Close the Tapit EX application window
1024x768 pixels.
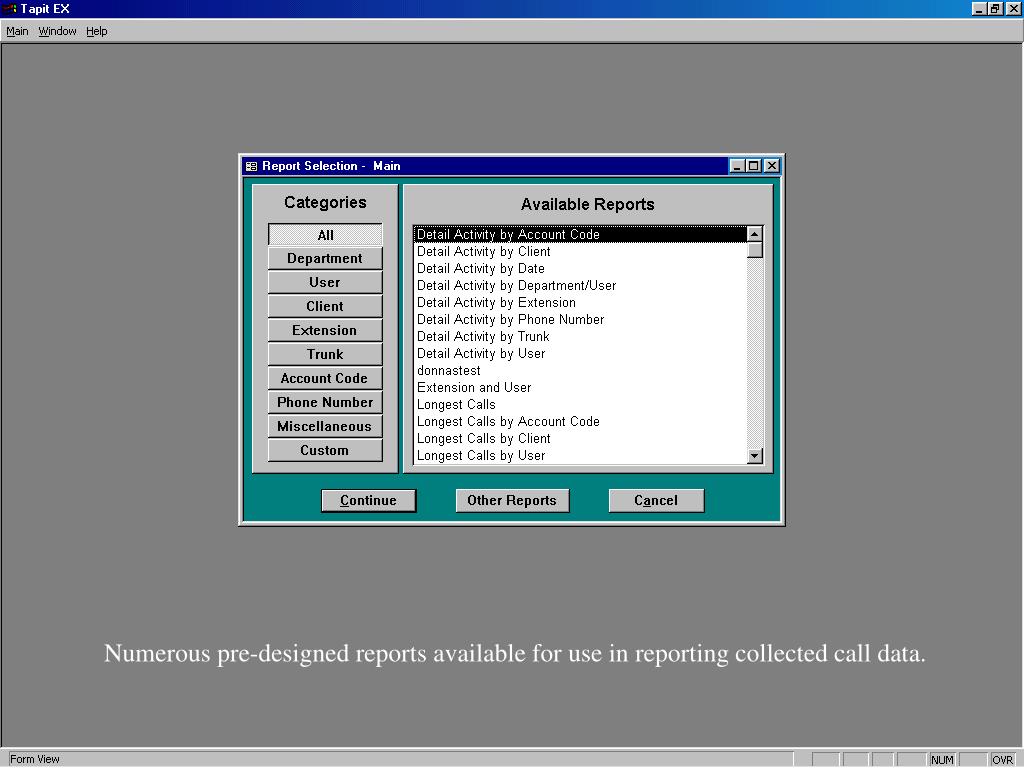tap(1012, 8)
